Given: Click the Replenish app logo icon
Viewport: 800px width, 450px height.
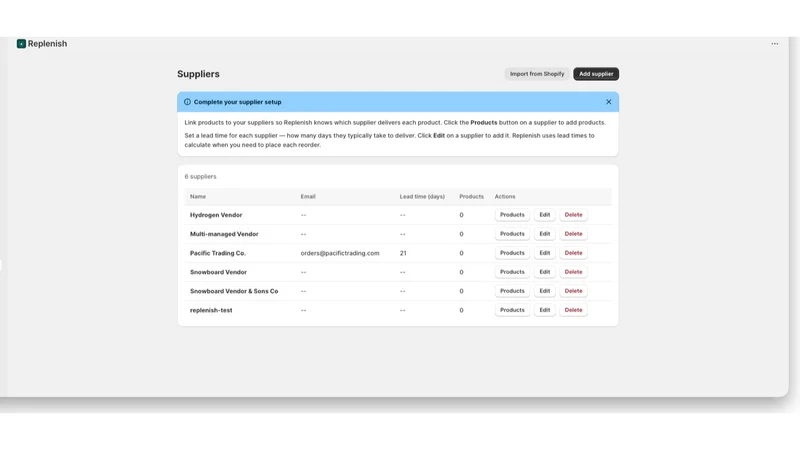Looking at the screenshot, I should [x=21, y=44].
